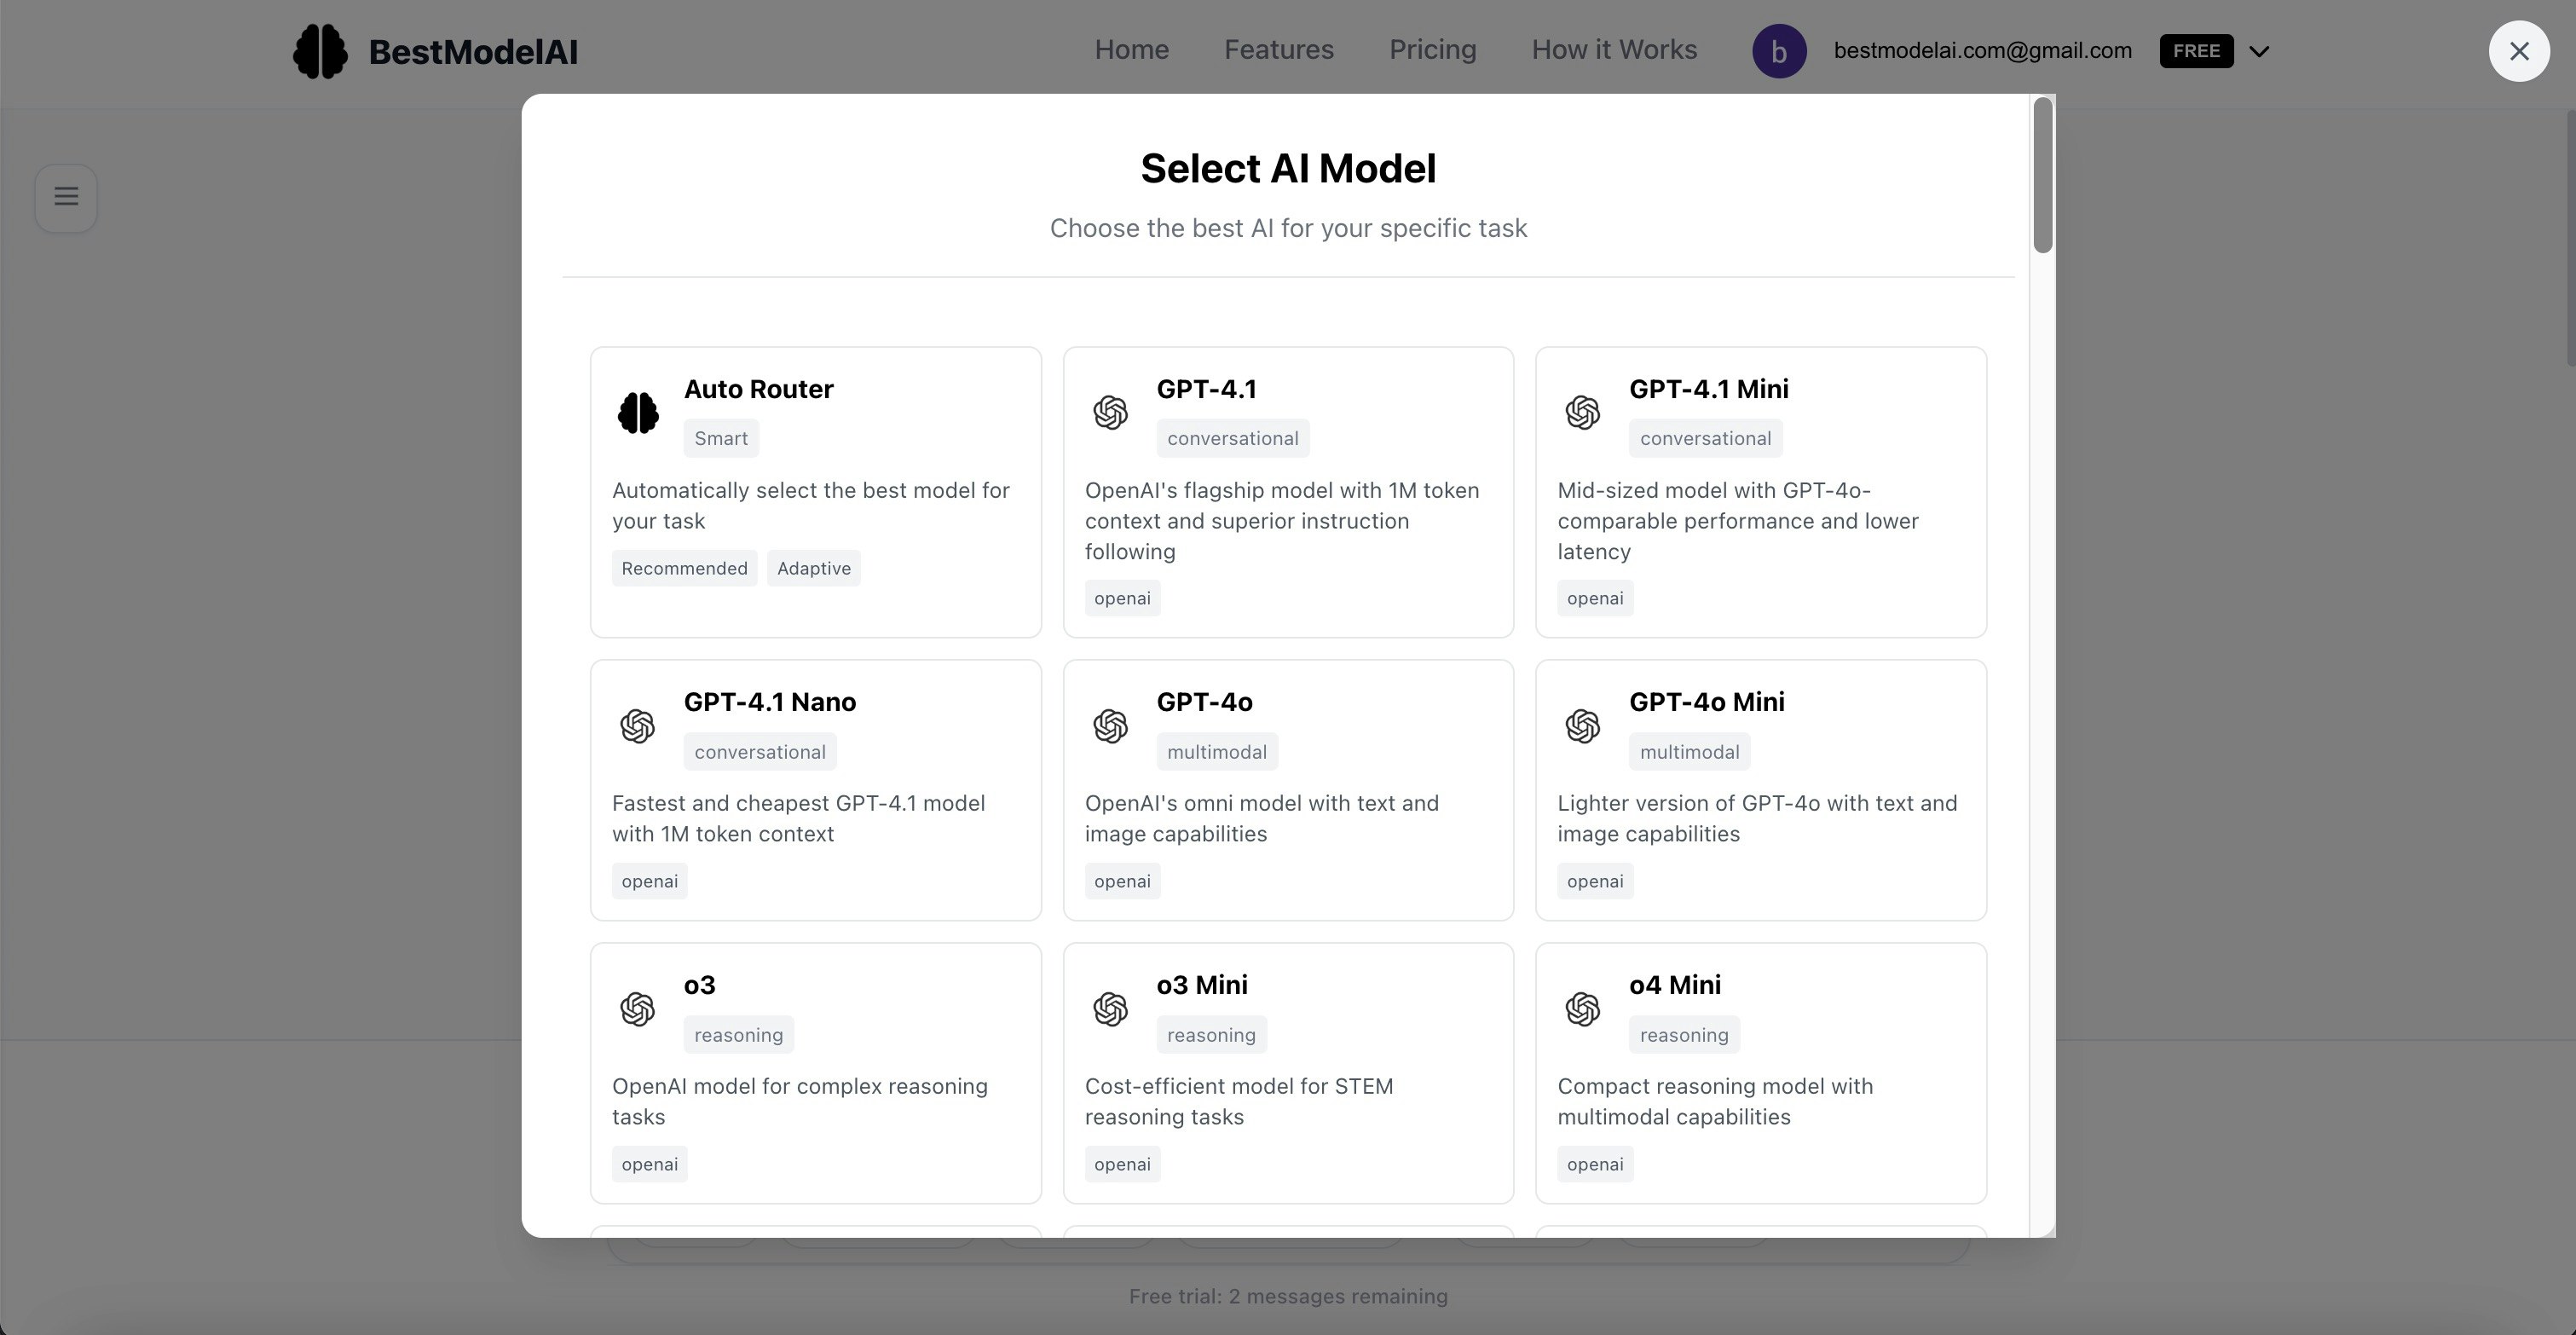Click the purple user avatar

click(1779, 51)
